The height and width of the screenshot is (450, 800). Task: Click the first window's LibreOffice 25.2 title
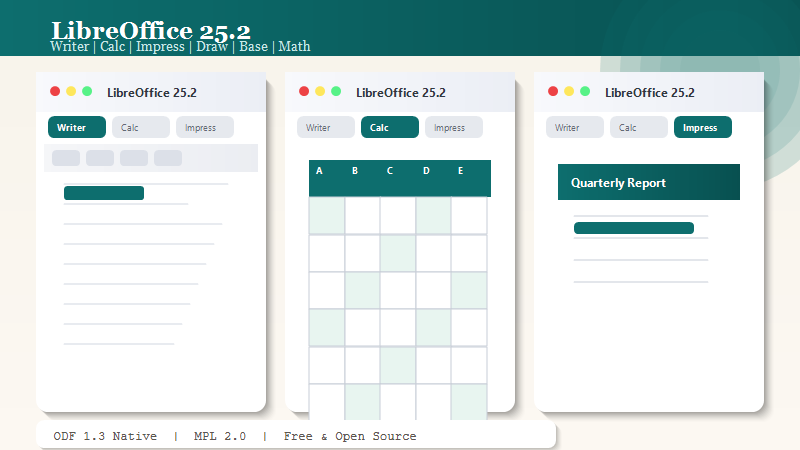coord(152,92)
